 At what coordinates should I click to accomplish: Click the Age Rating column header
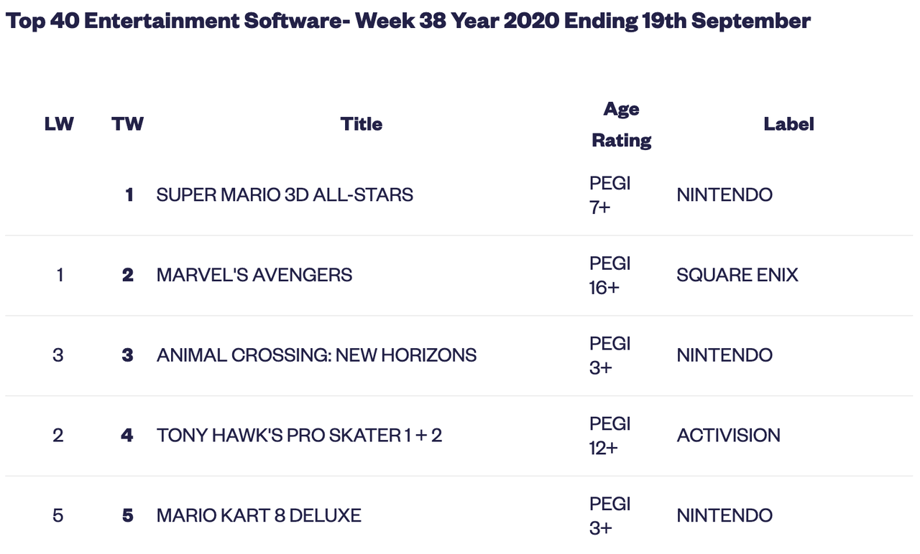621,124
